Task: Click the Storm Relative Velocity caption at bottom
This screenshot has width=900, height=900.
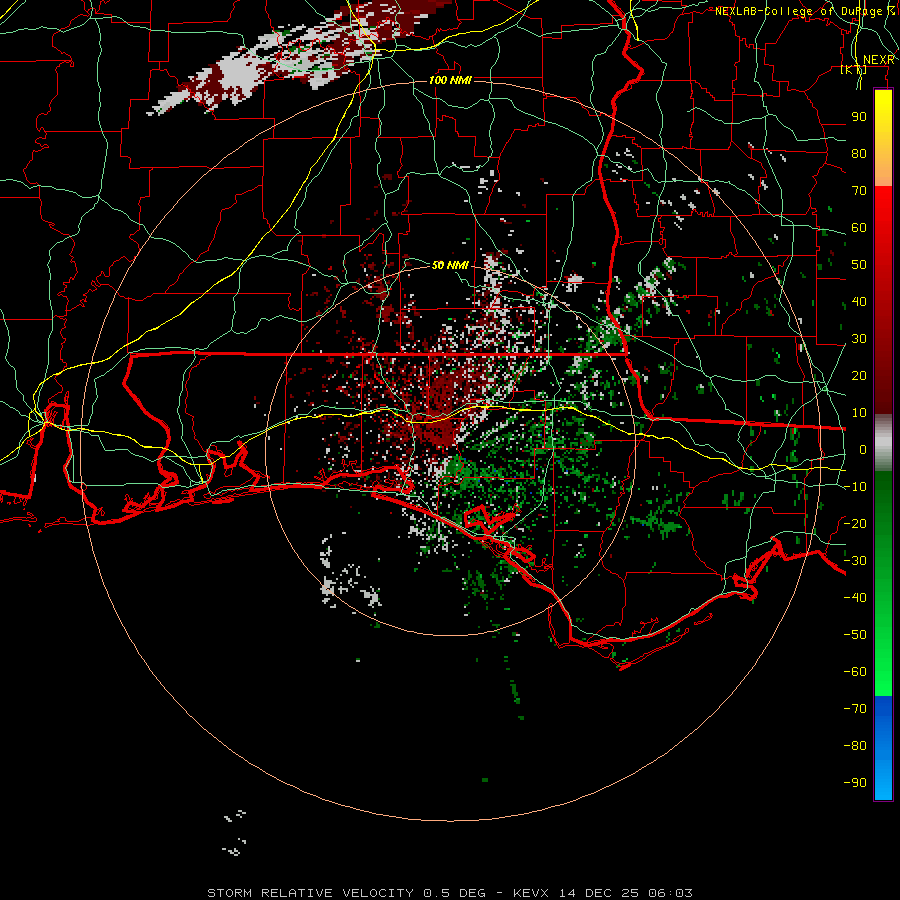Action: click(450, 893)
